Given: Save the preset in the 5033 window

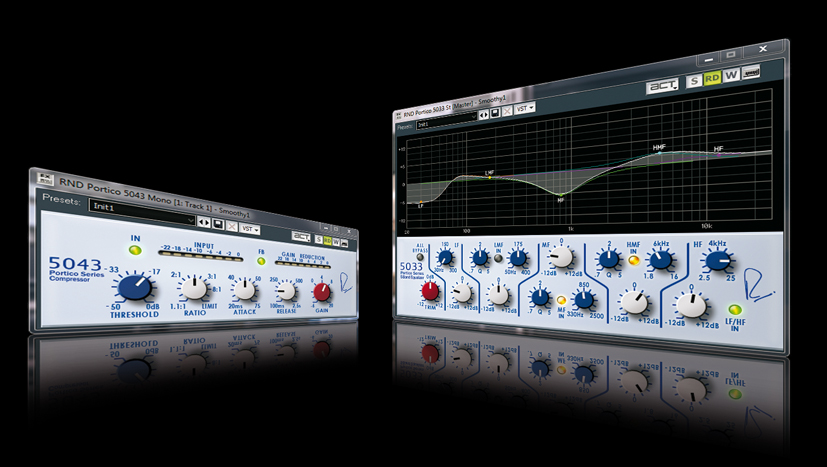Looking at the screenshot, I should [x=495, y=112].
